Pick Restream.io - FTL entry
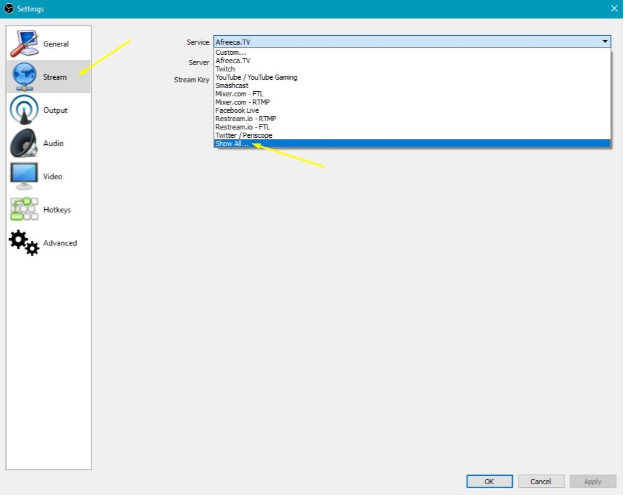 (x=412, y=127)
